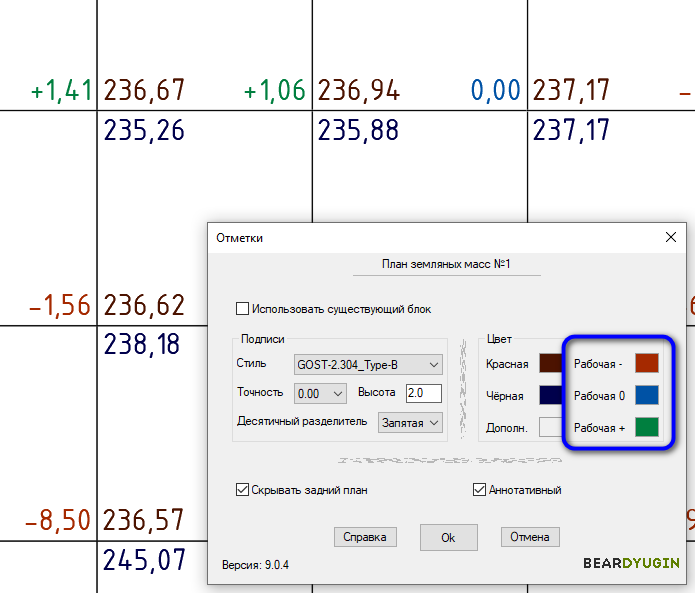Click the blue '0,00' working mark
The height and width of the screenshot is (593, 695).
[x=496, y=92]
